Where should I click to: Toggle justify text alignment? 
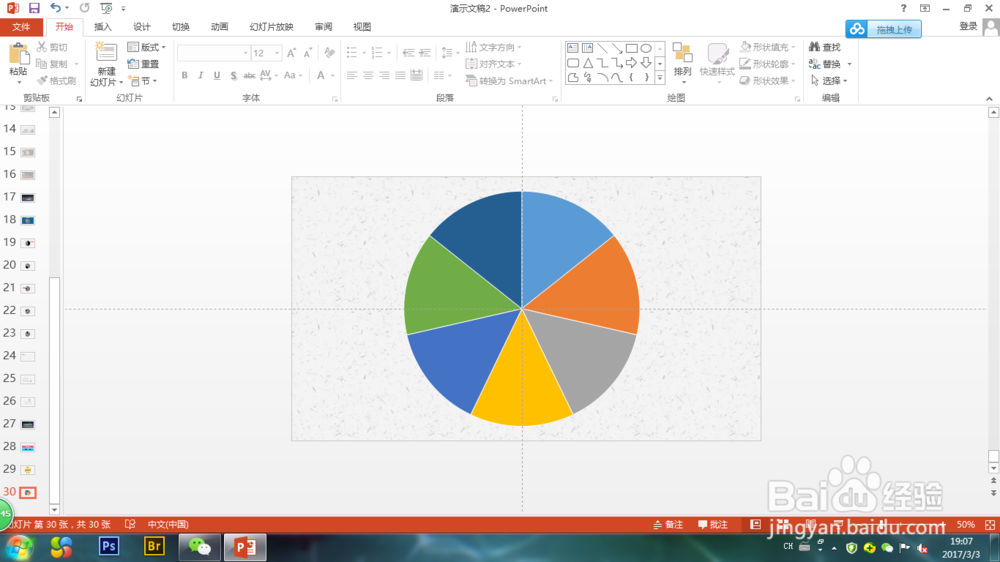(400, 75)
